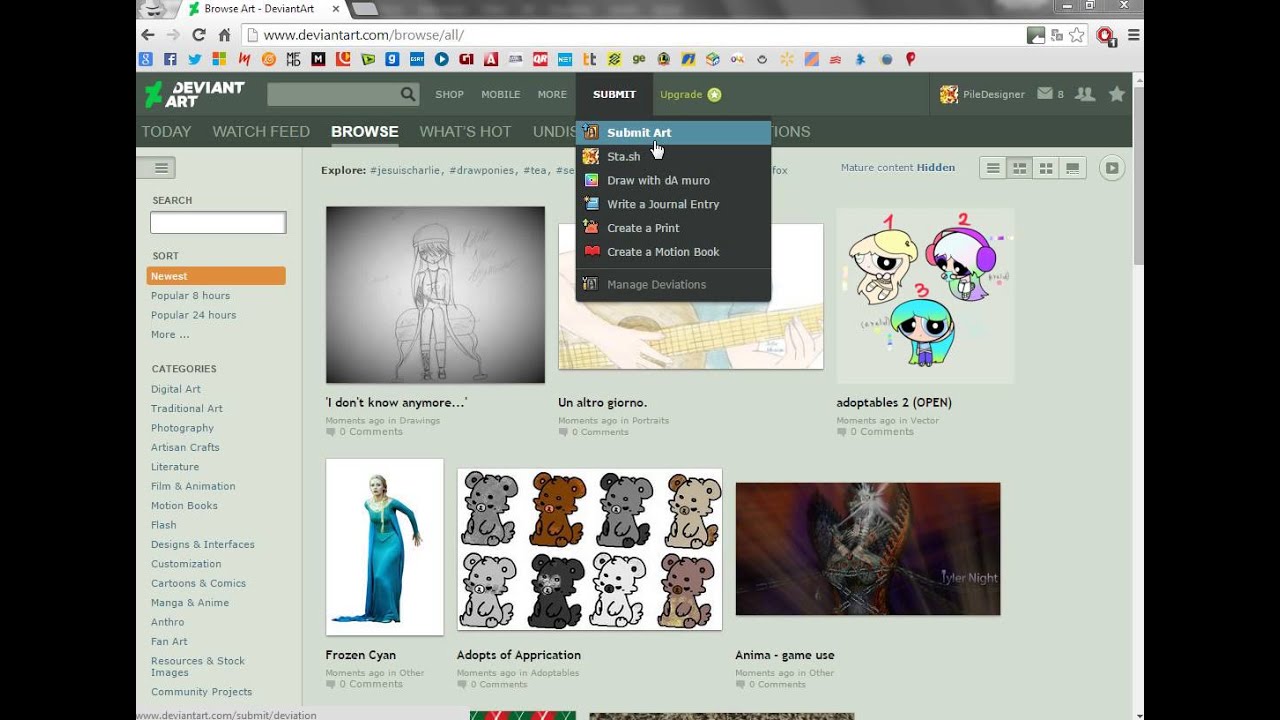Viewport: 1280px width, 720px height.
Task: Open the MORE dropdown in header
Action: [x=552, y=95]
